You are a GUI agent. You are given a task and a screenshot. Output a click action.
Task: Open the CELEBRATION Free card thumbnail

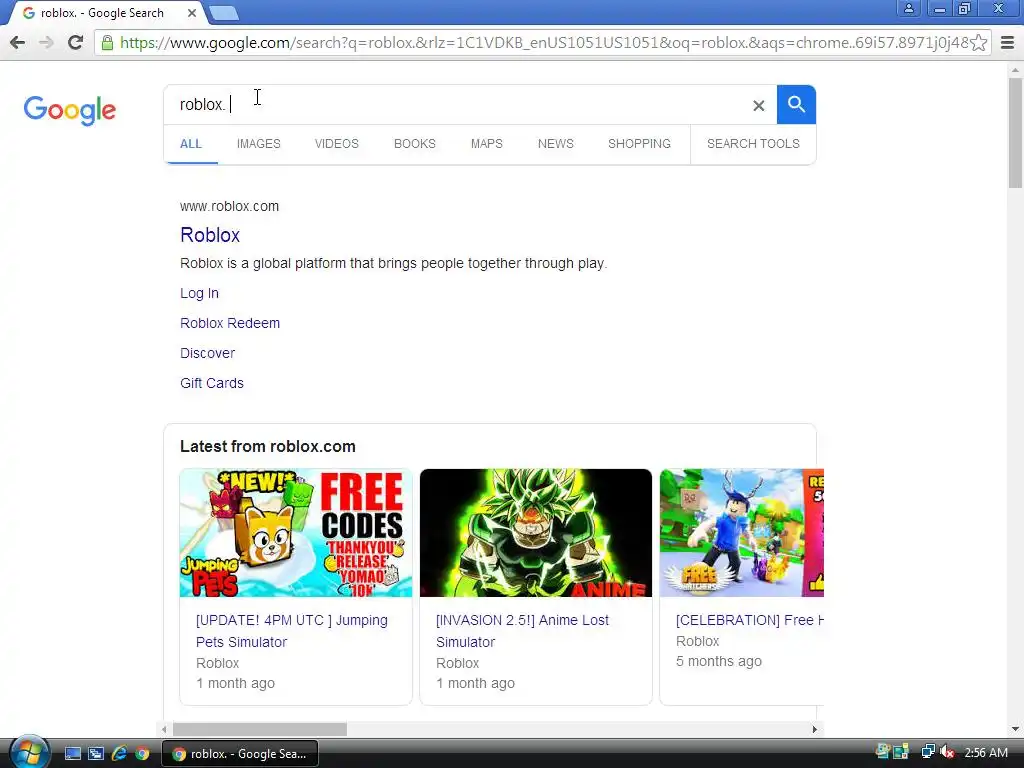click(x=742, y=533)
